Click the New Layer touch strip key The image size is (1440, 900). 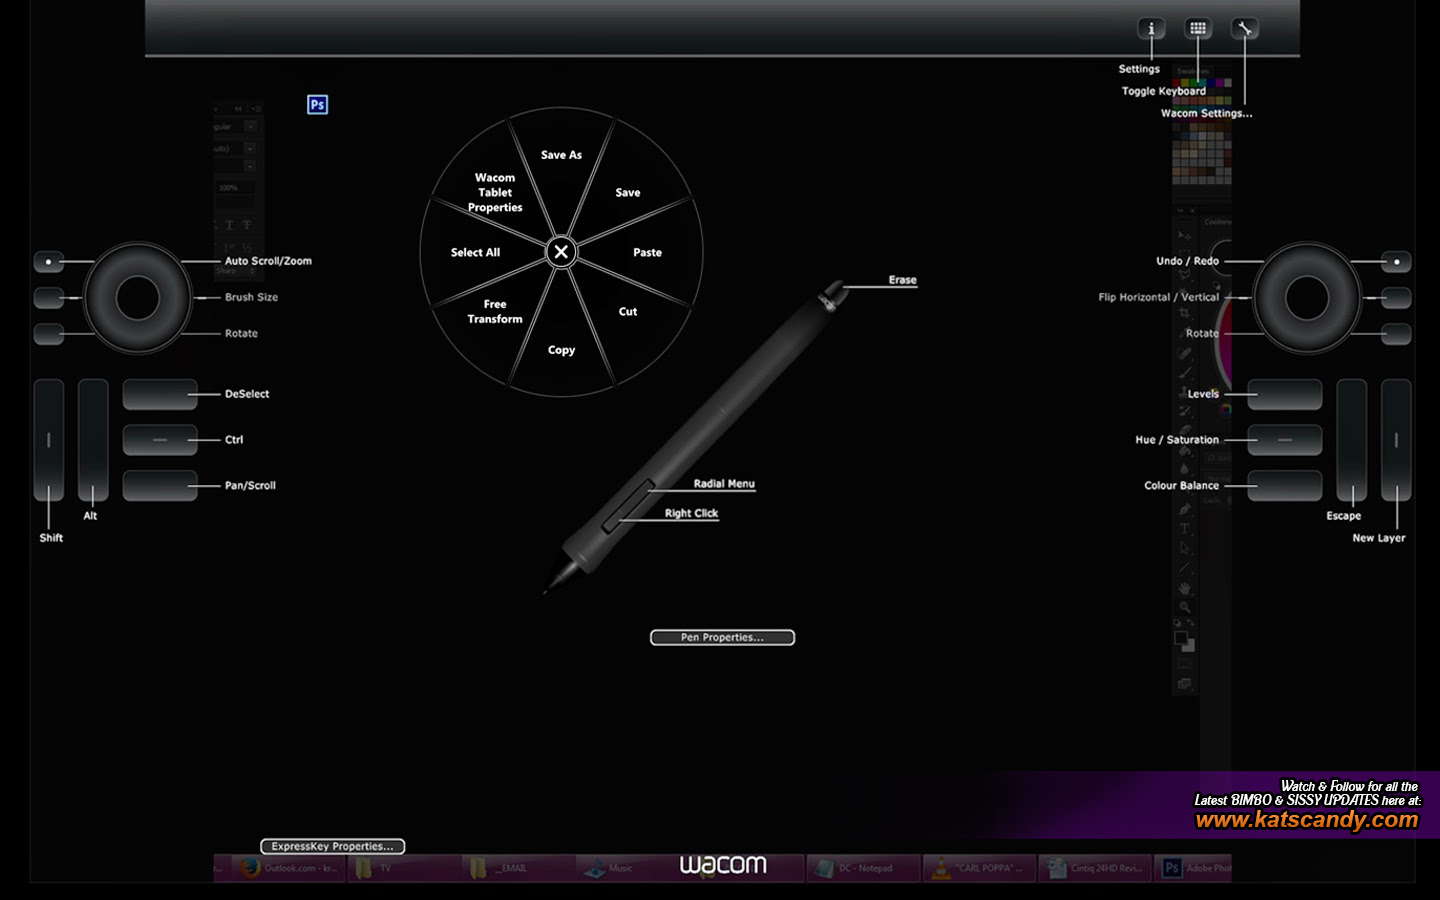1396,440
